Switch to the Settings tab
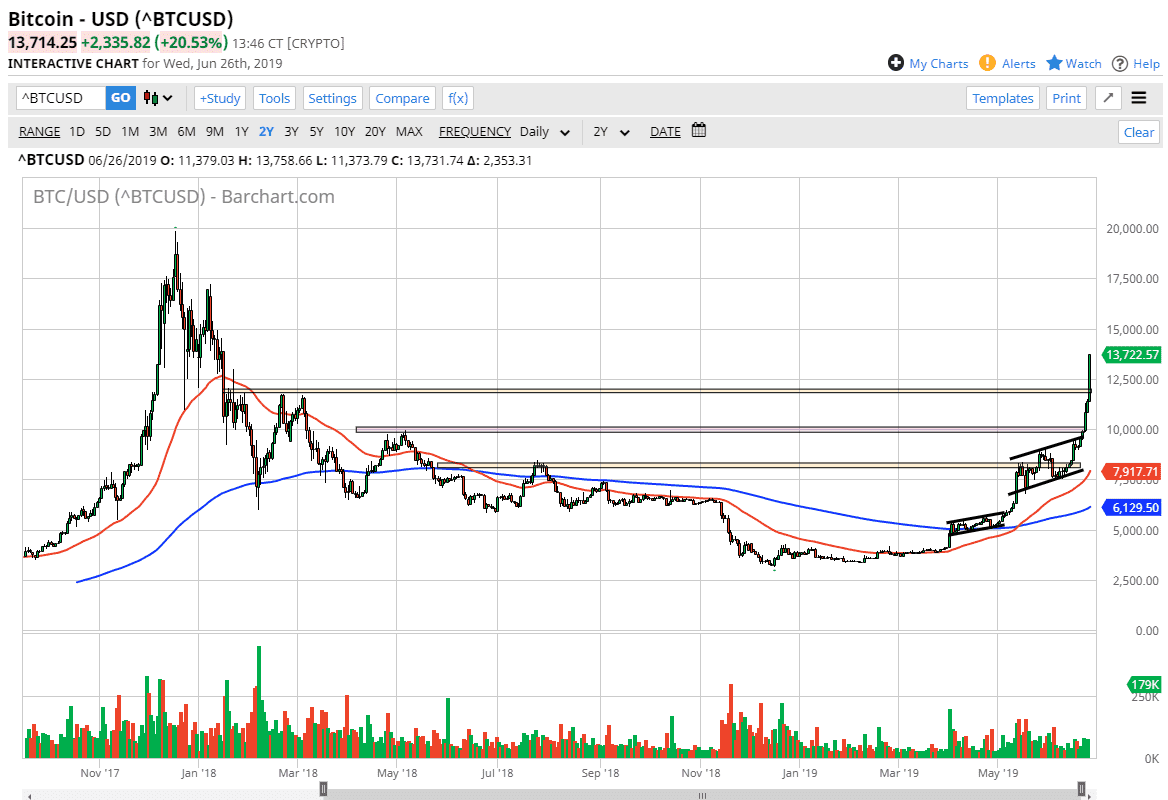This screenshot has height=800, width=1168. point(332,97)
